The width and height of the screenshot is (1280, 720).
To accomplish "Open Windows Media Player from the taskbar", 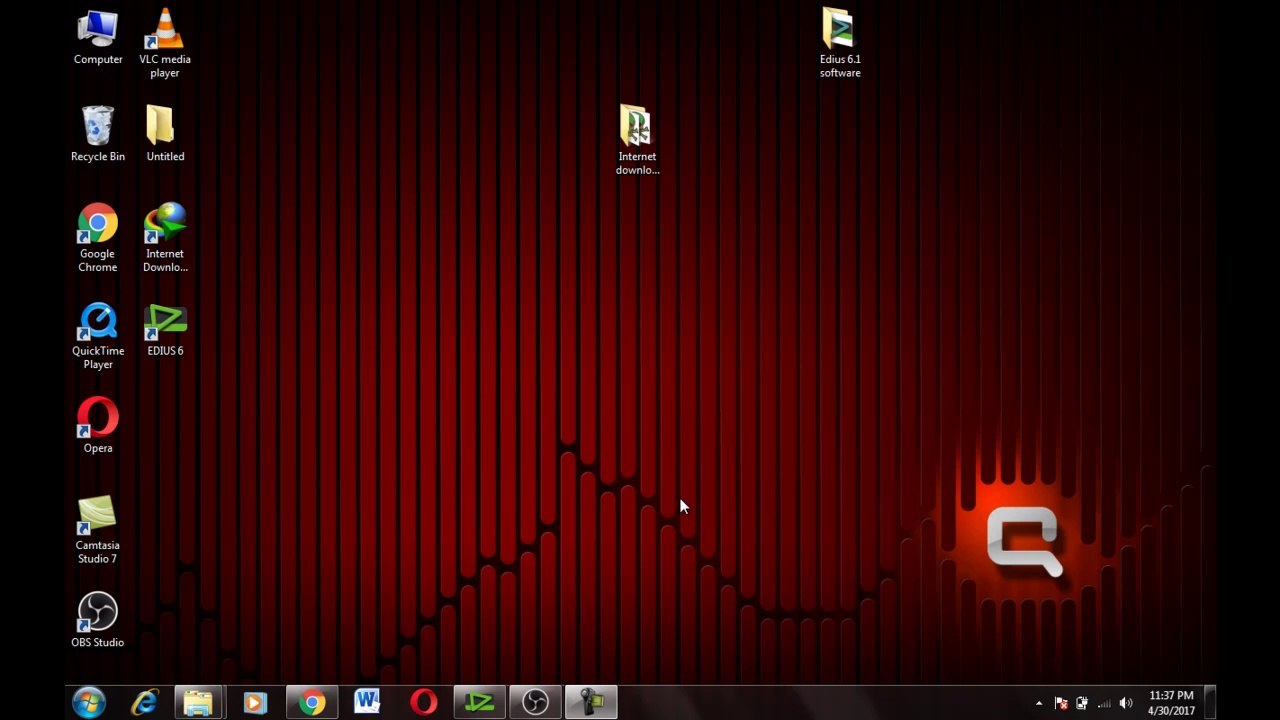I will (x=254, y=703).
